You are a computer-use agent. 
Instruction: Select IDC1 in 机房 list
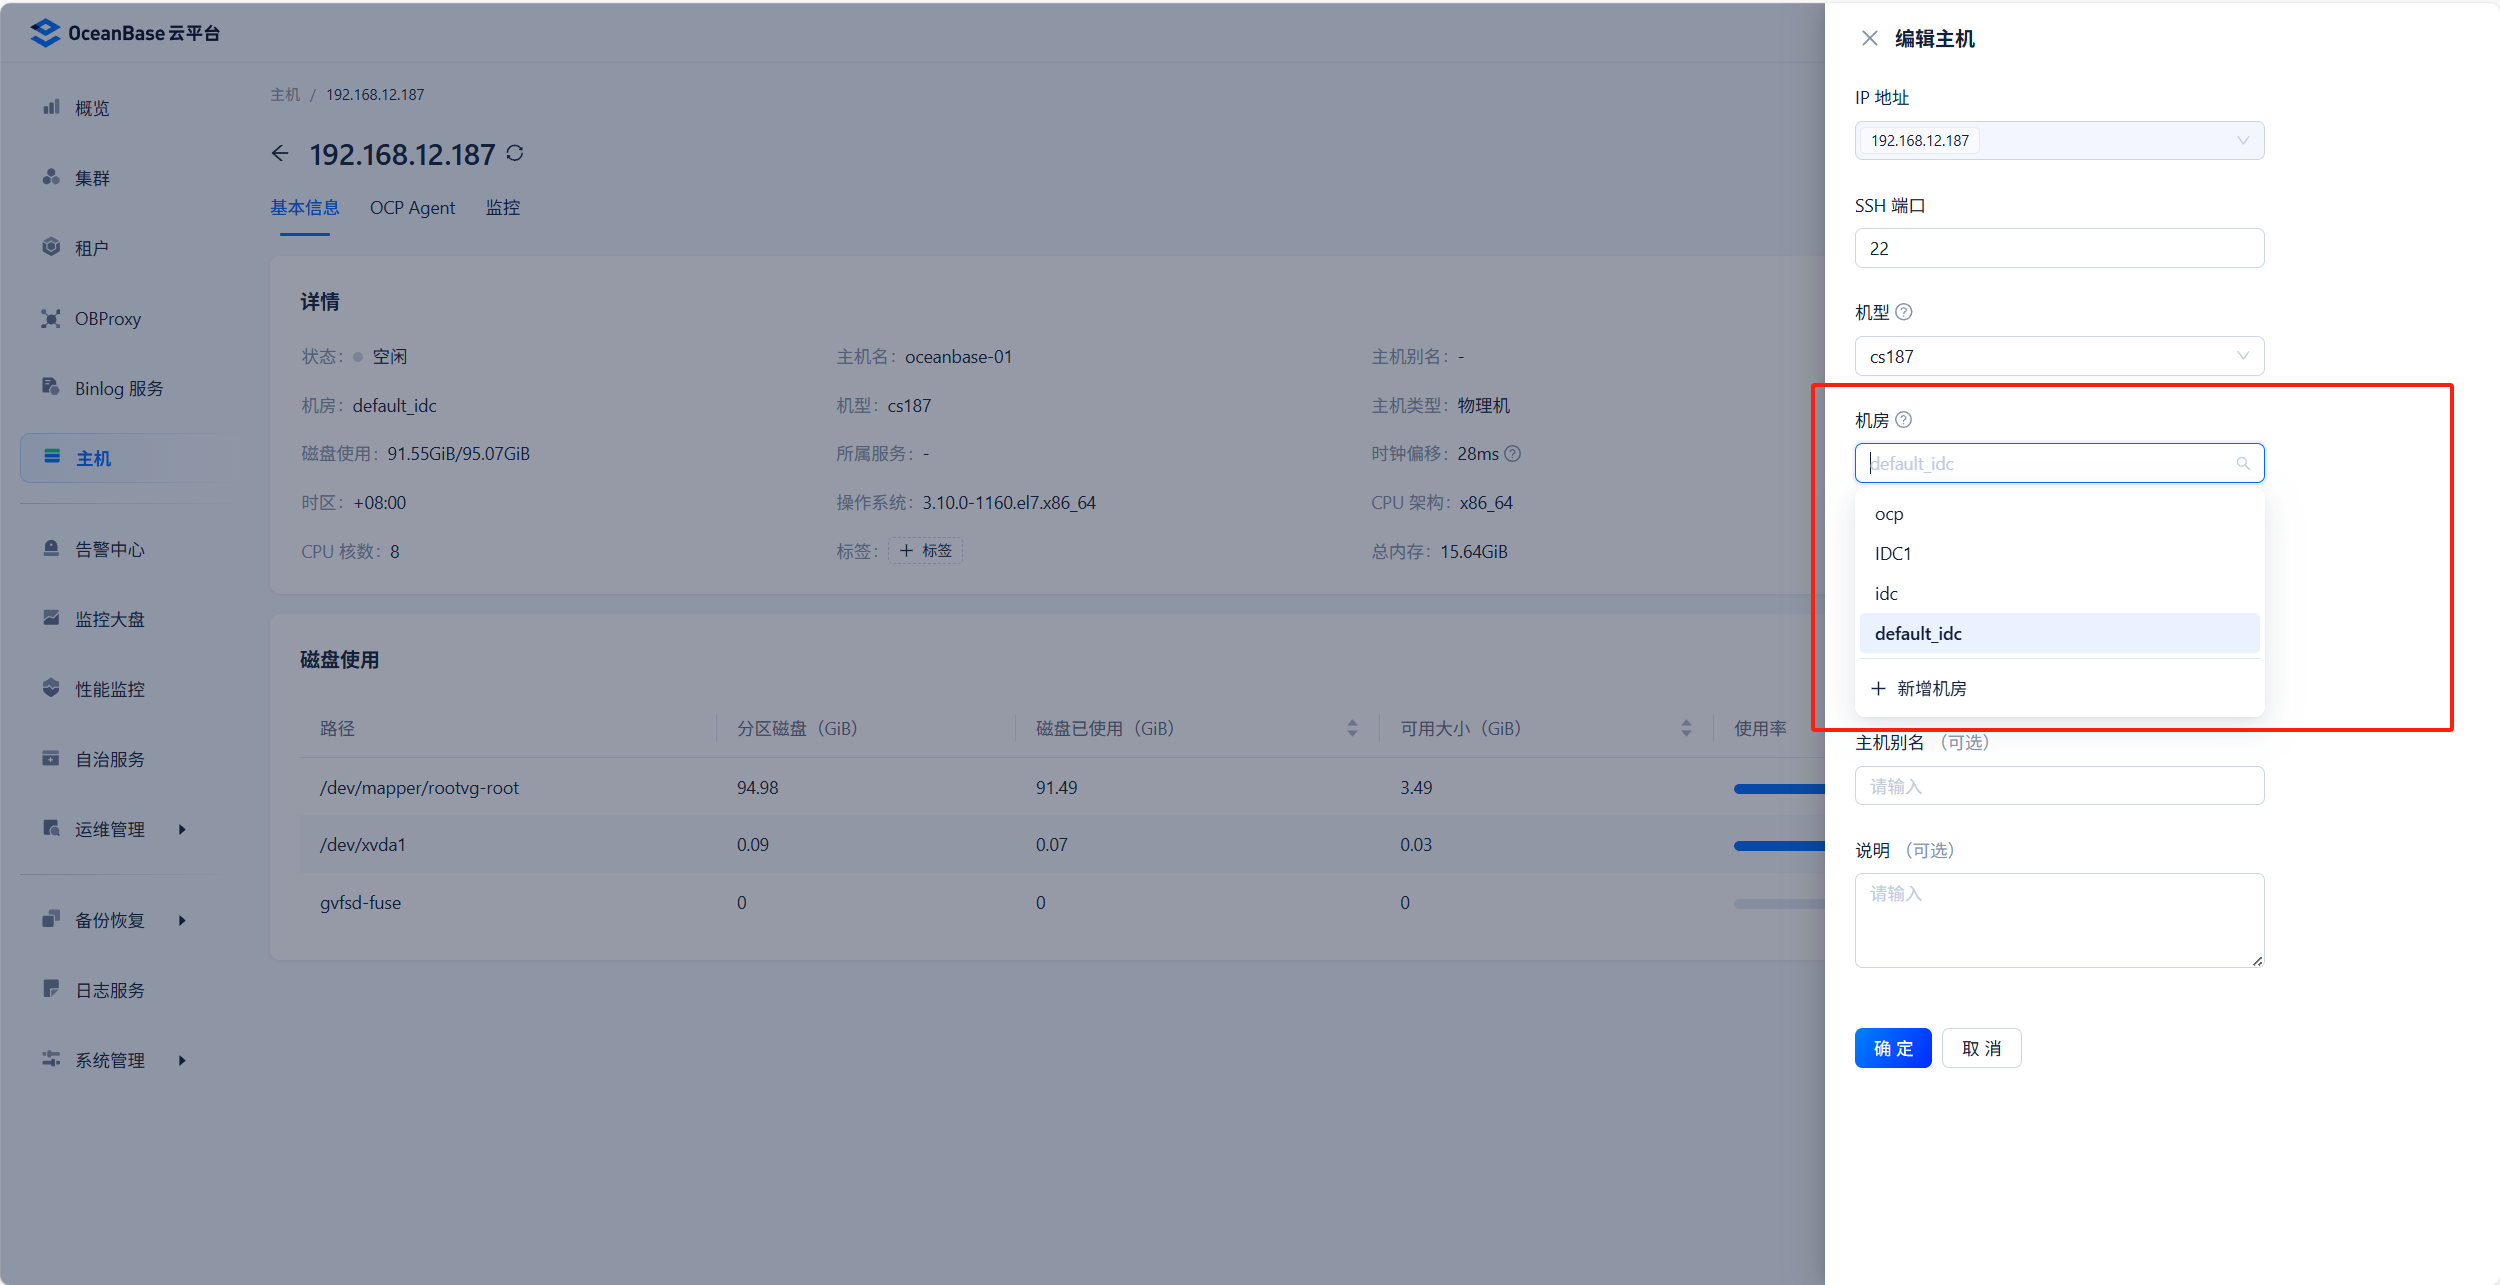tap(2059, 554)
